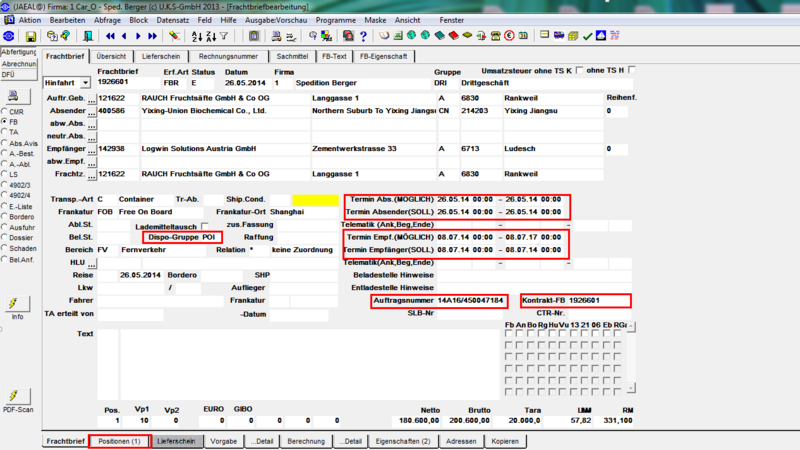Select the Dossier radio option
This screenshot has height=450, width=800.
click(5, 238)
